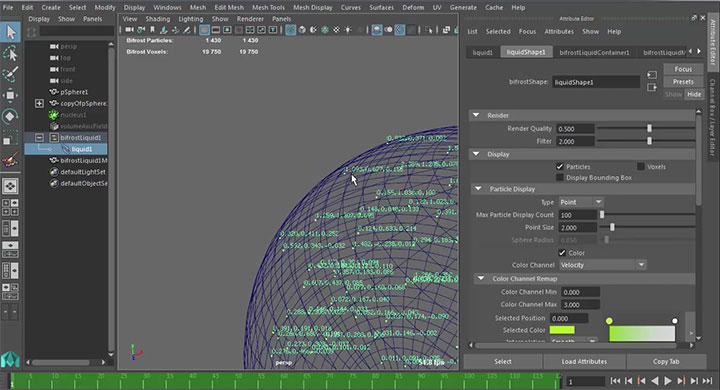The image size is (720, 390).
Task: Toggle the use all lights bulb icon
Action: [348, 30]
